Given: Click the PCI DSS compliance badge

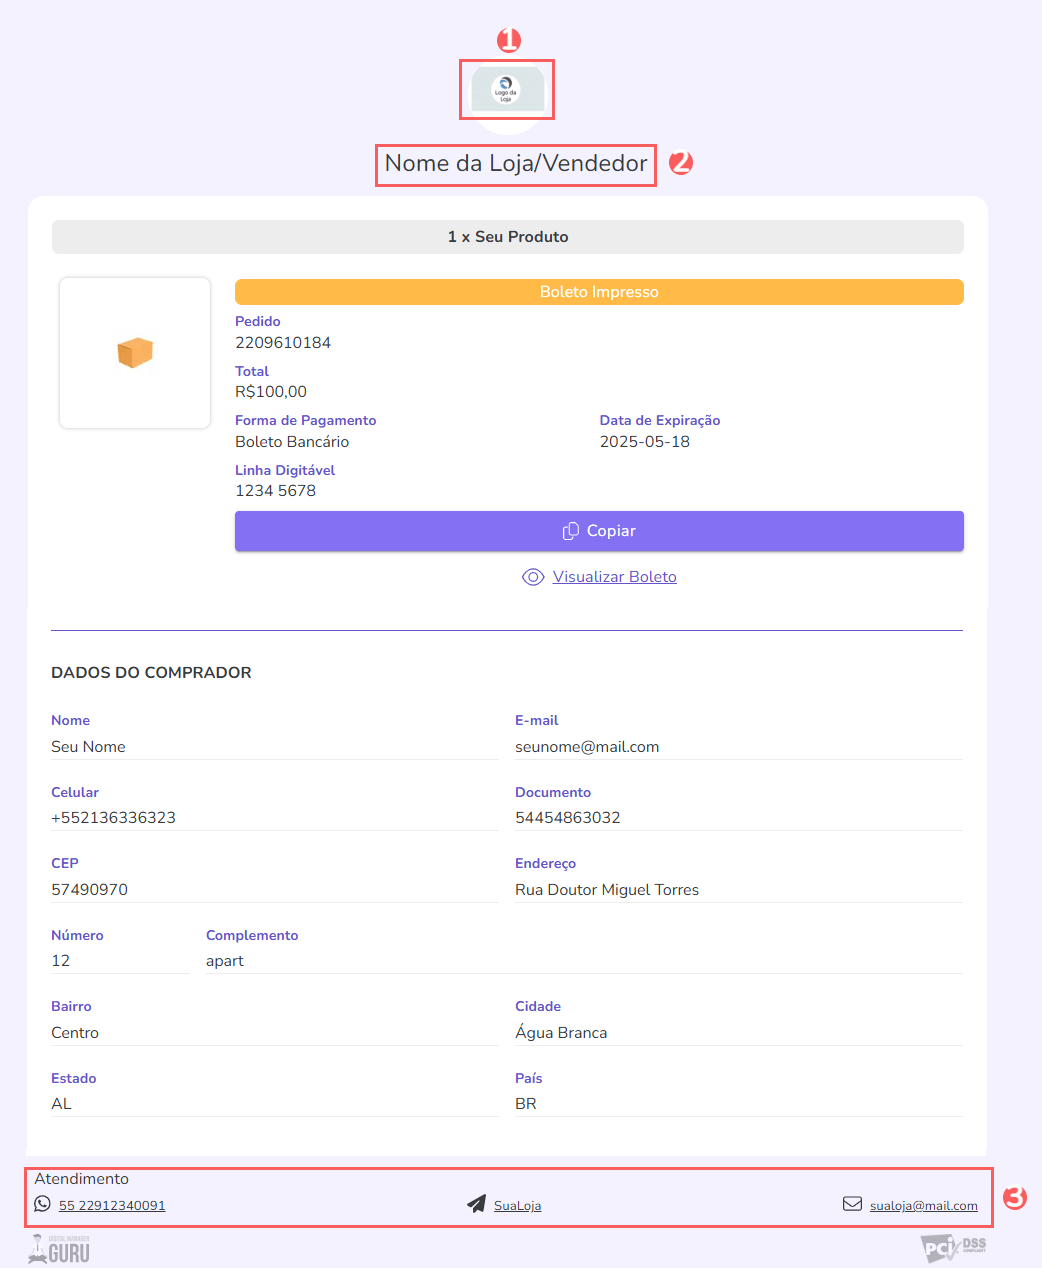Looking at the screenshot, I should (952, 1247).
